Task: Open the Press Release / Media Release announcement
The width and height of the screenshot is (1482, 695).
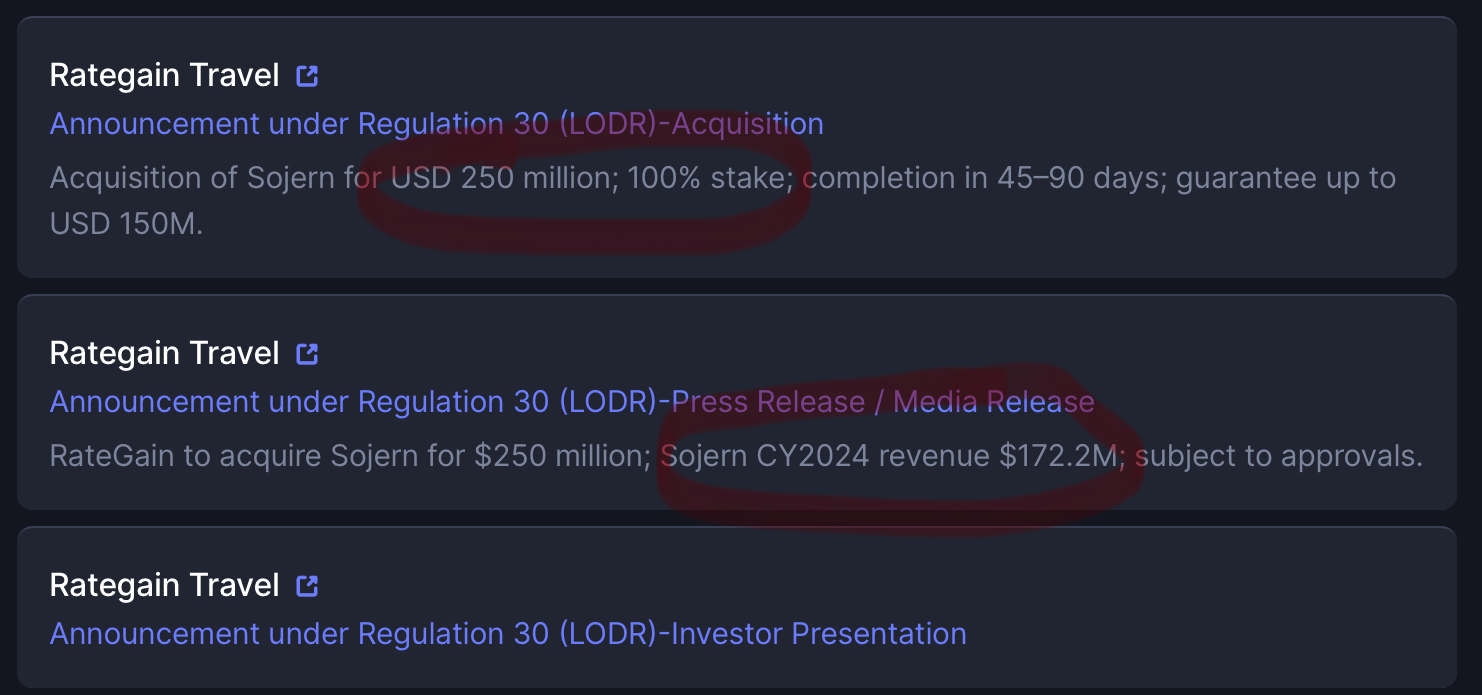Action: tap(572, 402)
